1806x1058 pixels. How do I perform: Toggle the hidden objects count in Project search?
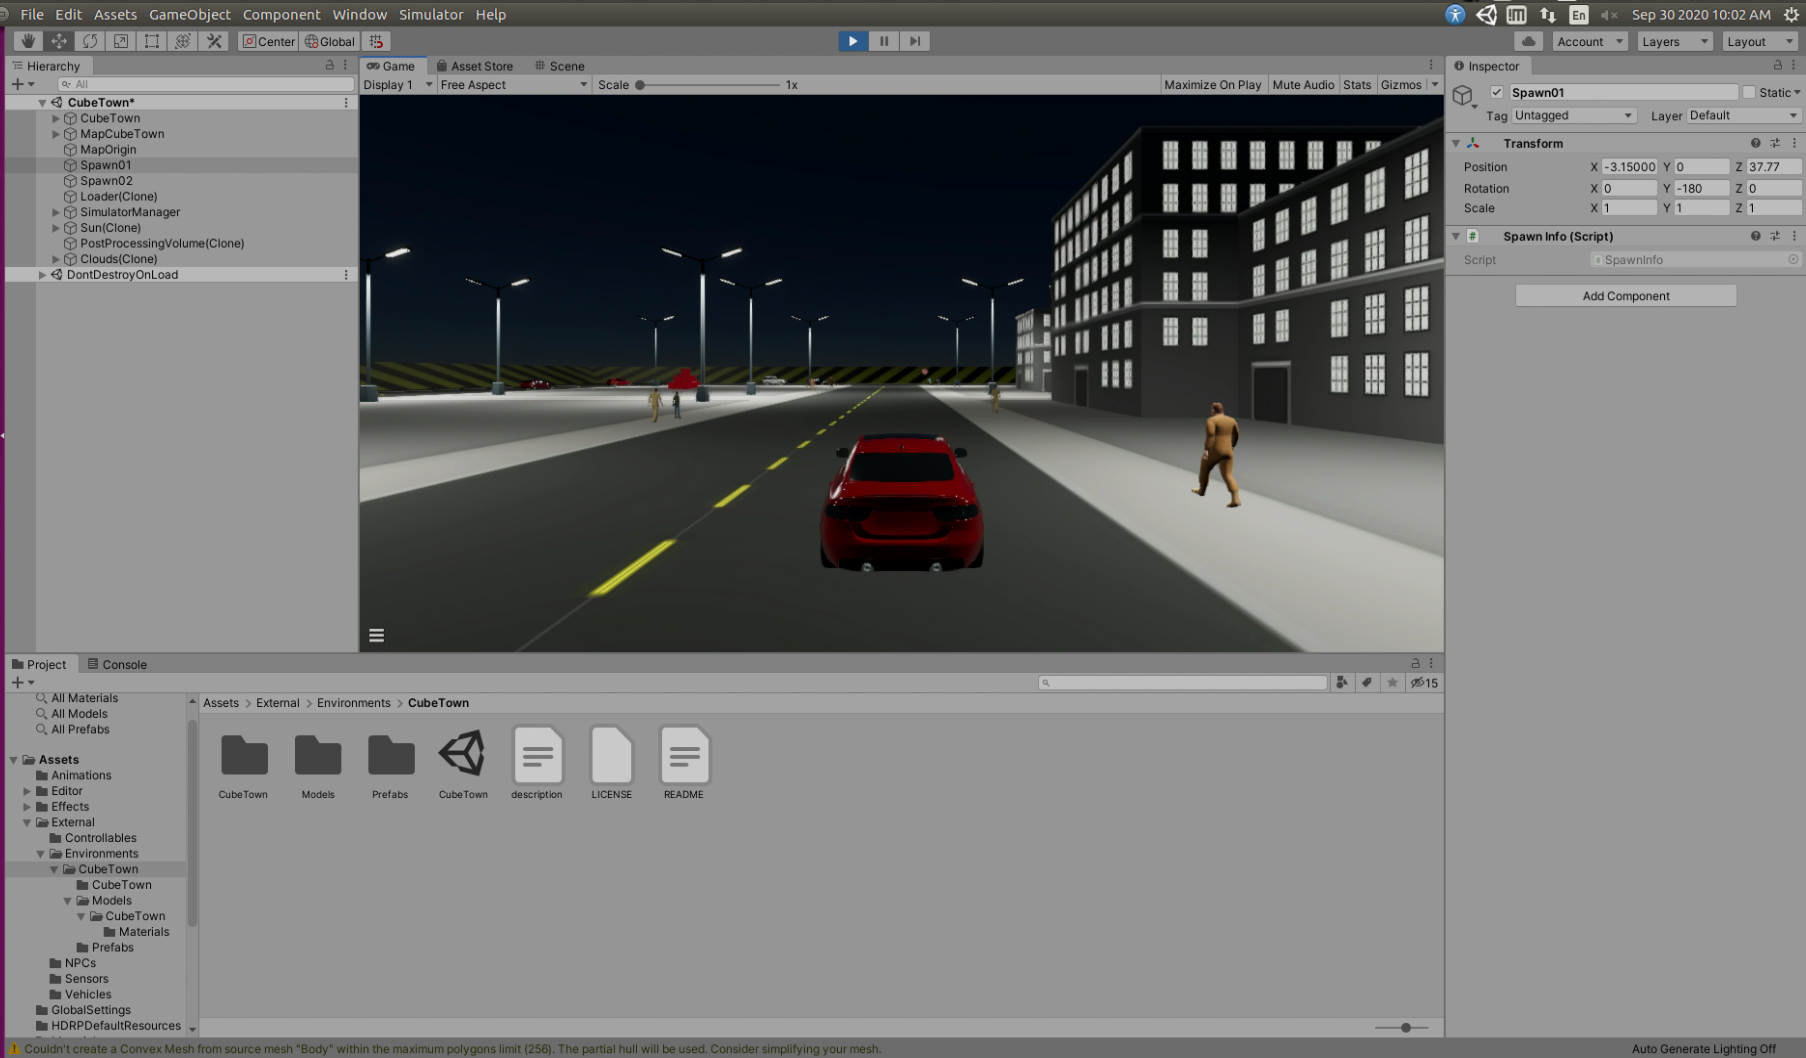tap(1421, 683)
